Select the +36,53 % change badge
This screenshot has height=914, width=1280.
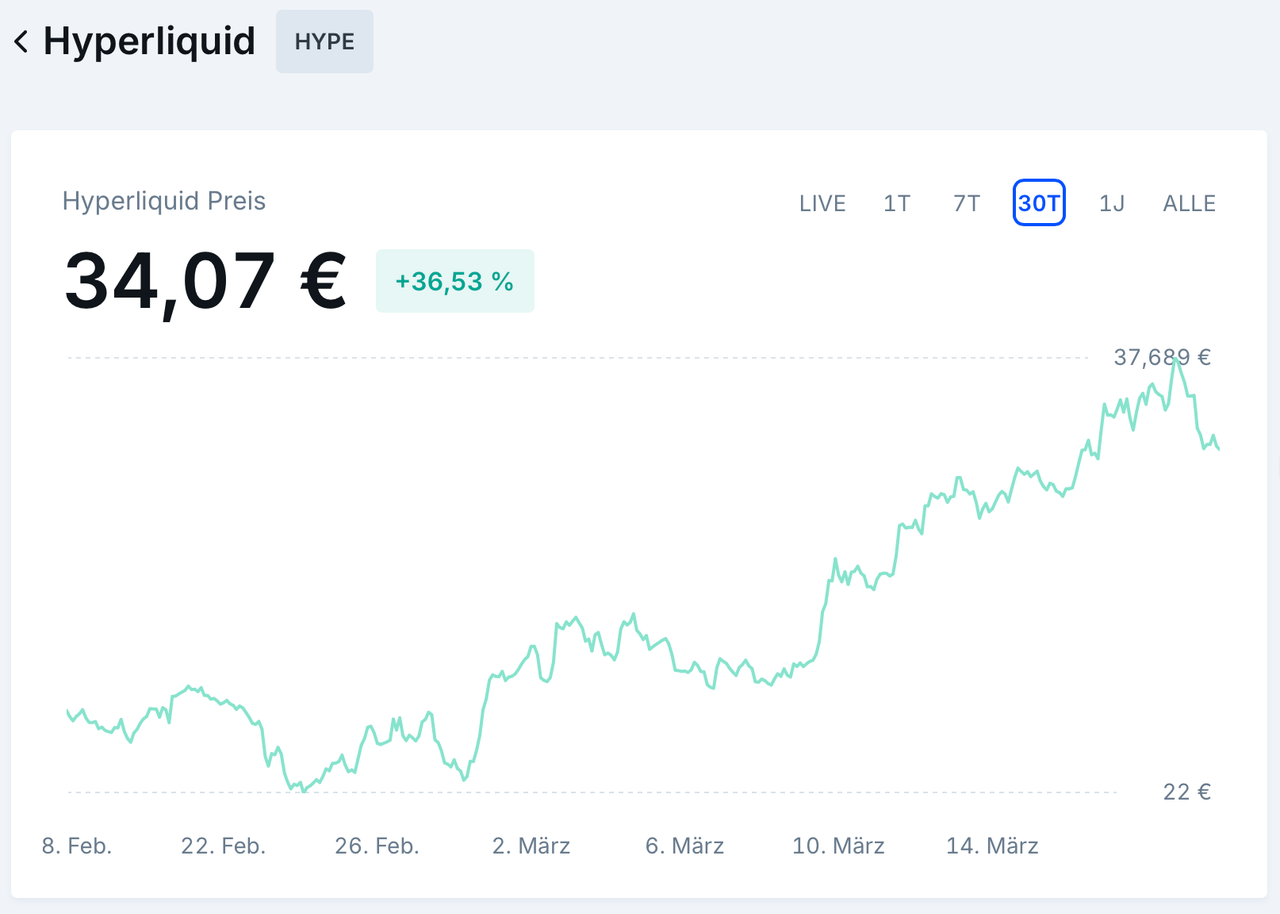[x=454, y=281]
